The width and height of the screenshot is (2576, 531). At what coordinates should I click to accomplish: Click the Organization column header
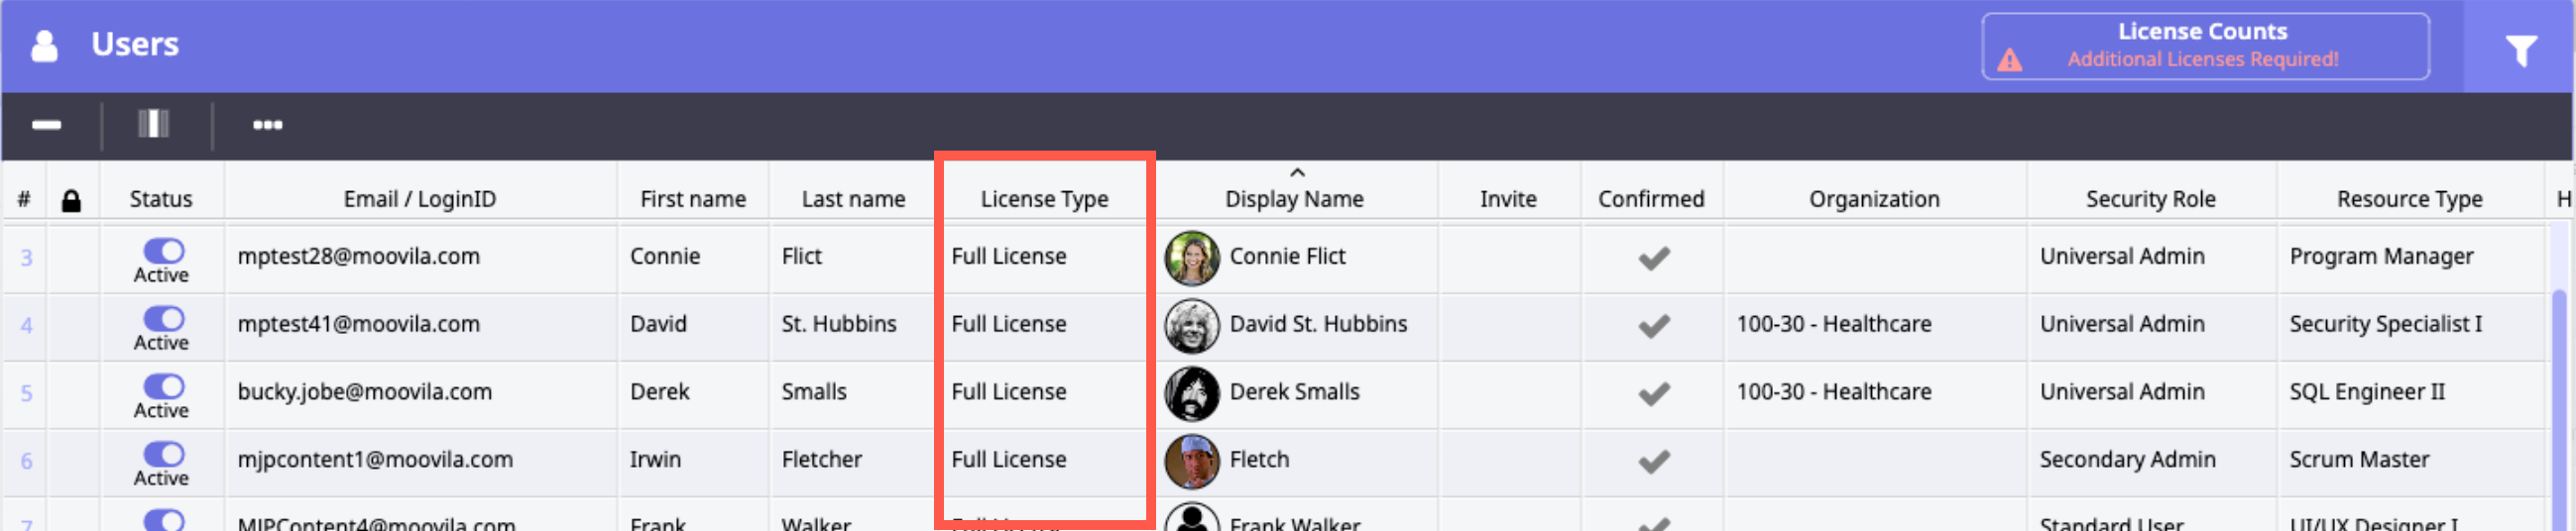[x=1873, y=199]
